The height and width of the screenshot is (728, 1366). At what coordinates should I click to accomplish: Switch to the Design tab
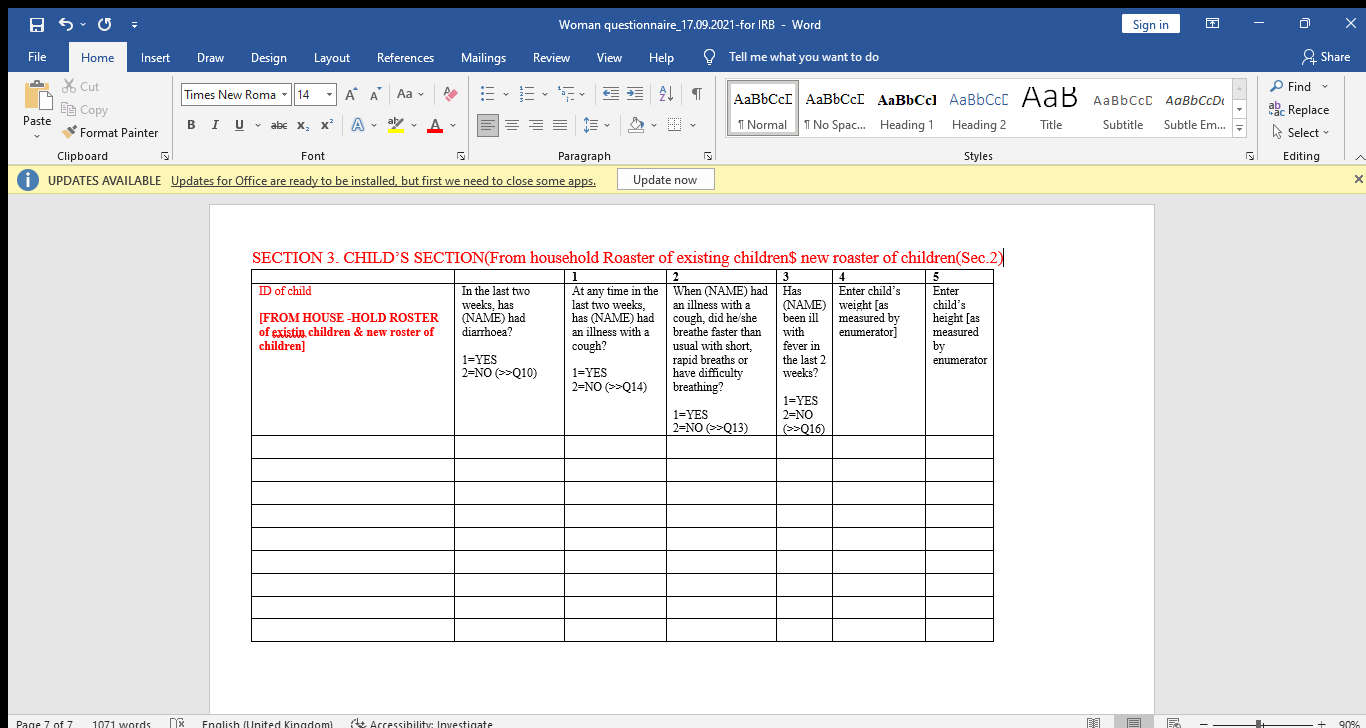coord(269,57)
